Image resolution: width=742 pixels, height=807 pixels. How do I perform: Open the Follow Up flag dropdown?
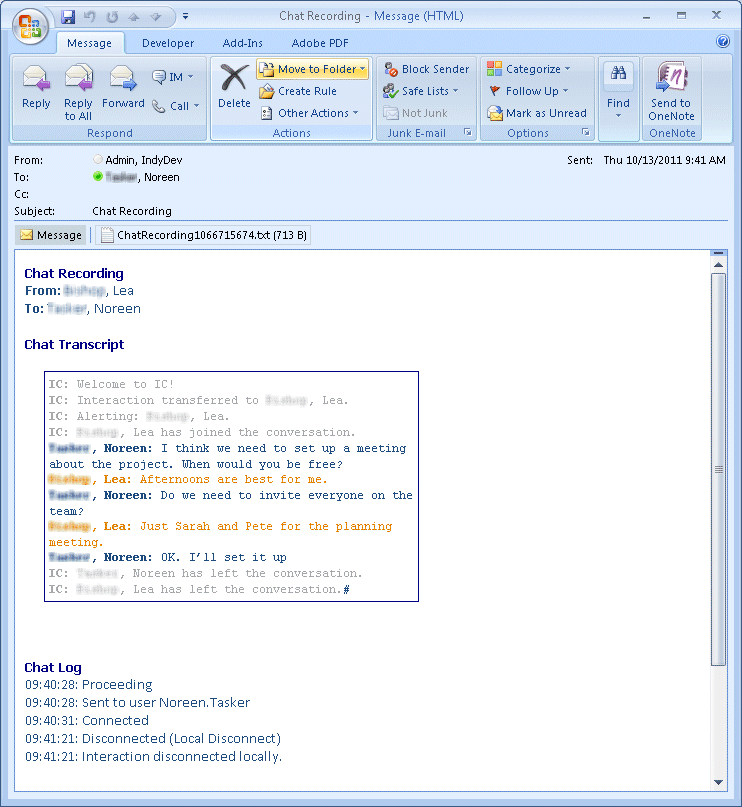pyautogui.click(x=528, y=91)
